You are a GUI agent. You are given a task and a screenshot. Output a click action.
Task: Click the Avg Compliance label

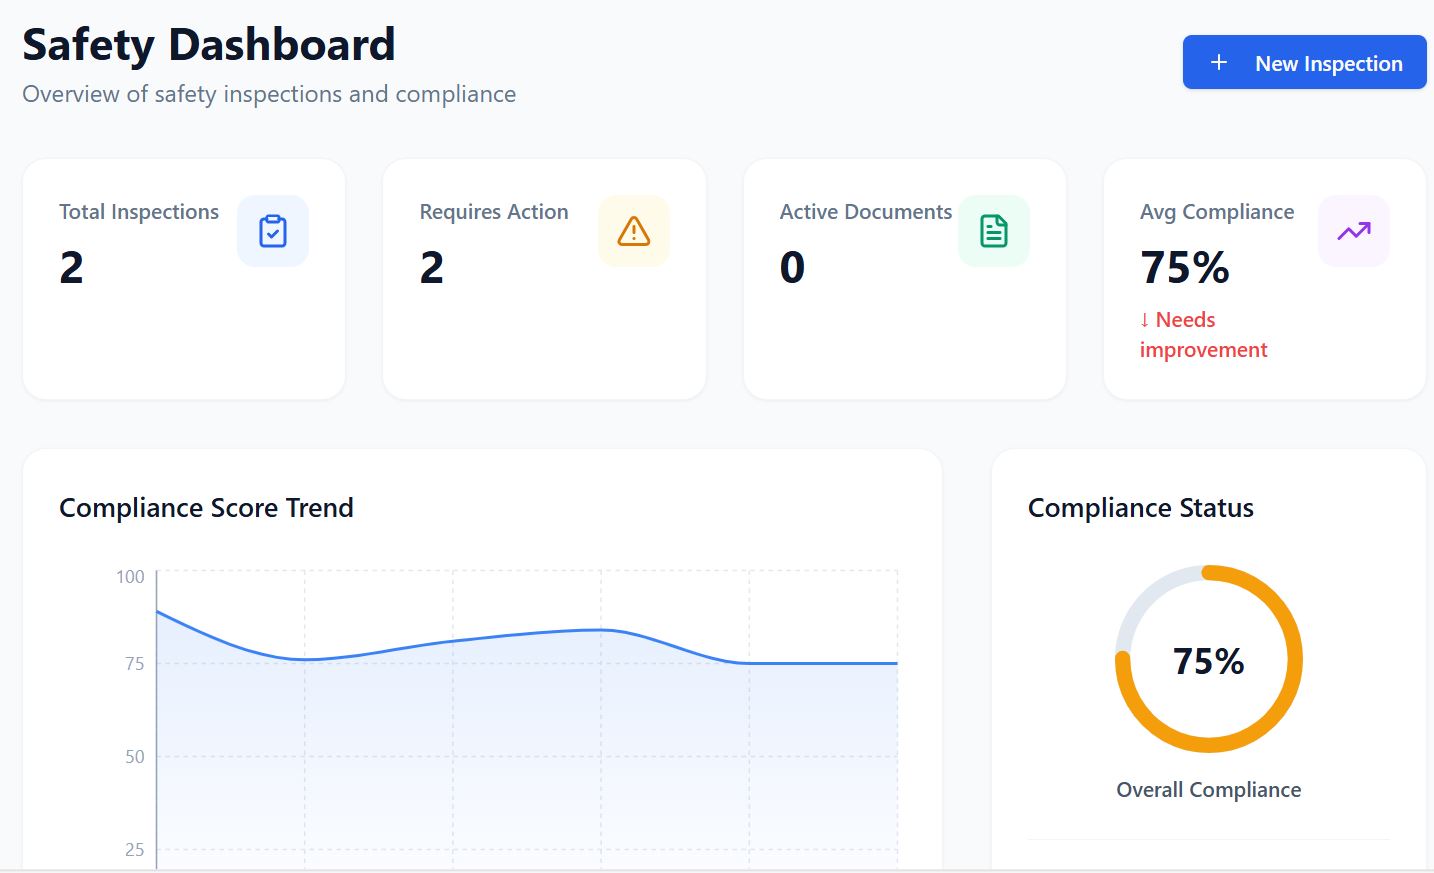click(1217, 212)
